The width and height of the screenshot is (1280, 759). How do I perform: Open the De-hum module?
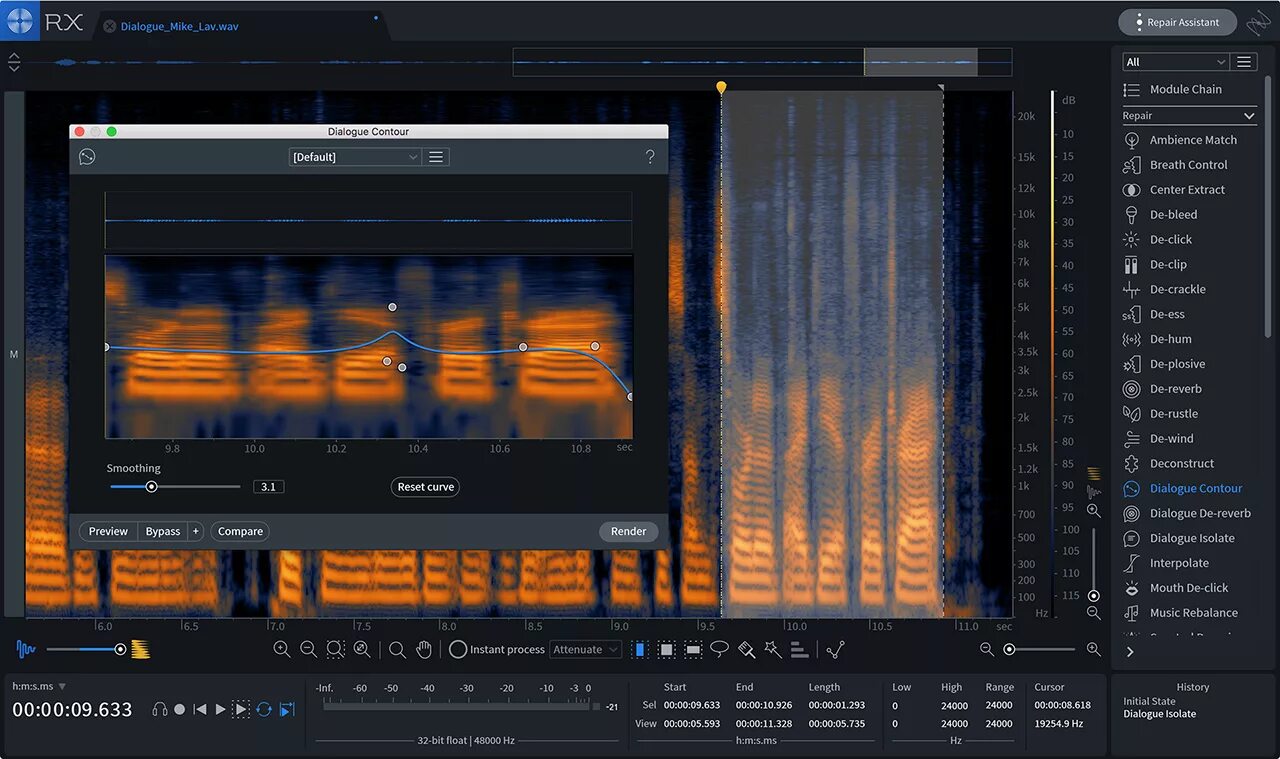[x=1170, y=339]
